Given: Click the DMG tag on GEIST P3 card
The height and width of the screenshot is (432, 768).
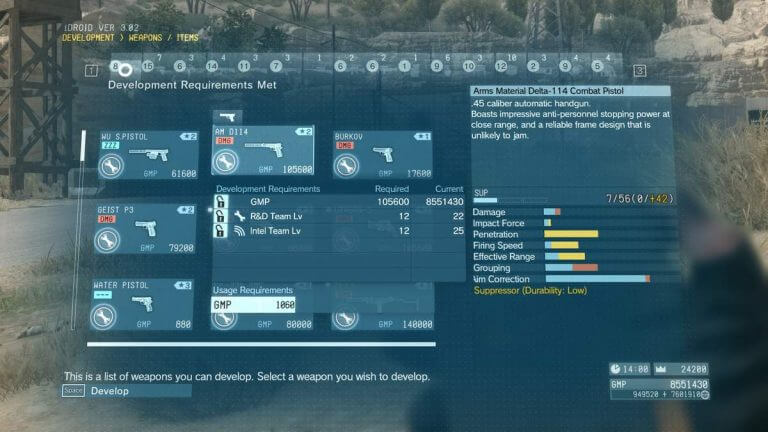Looking at the screenshot, I should tap(106, 219).
